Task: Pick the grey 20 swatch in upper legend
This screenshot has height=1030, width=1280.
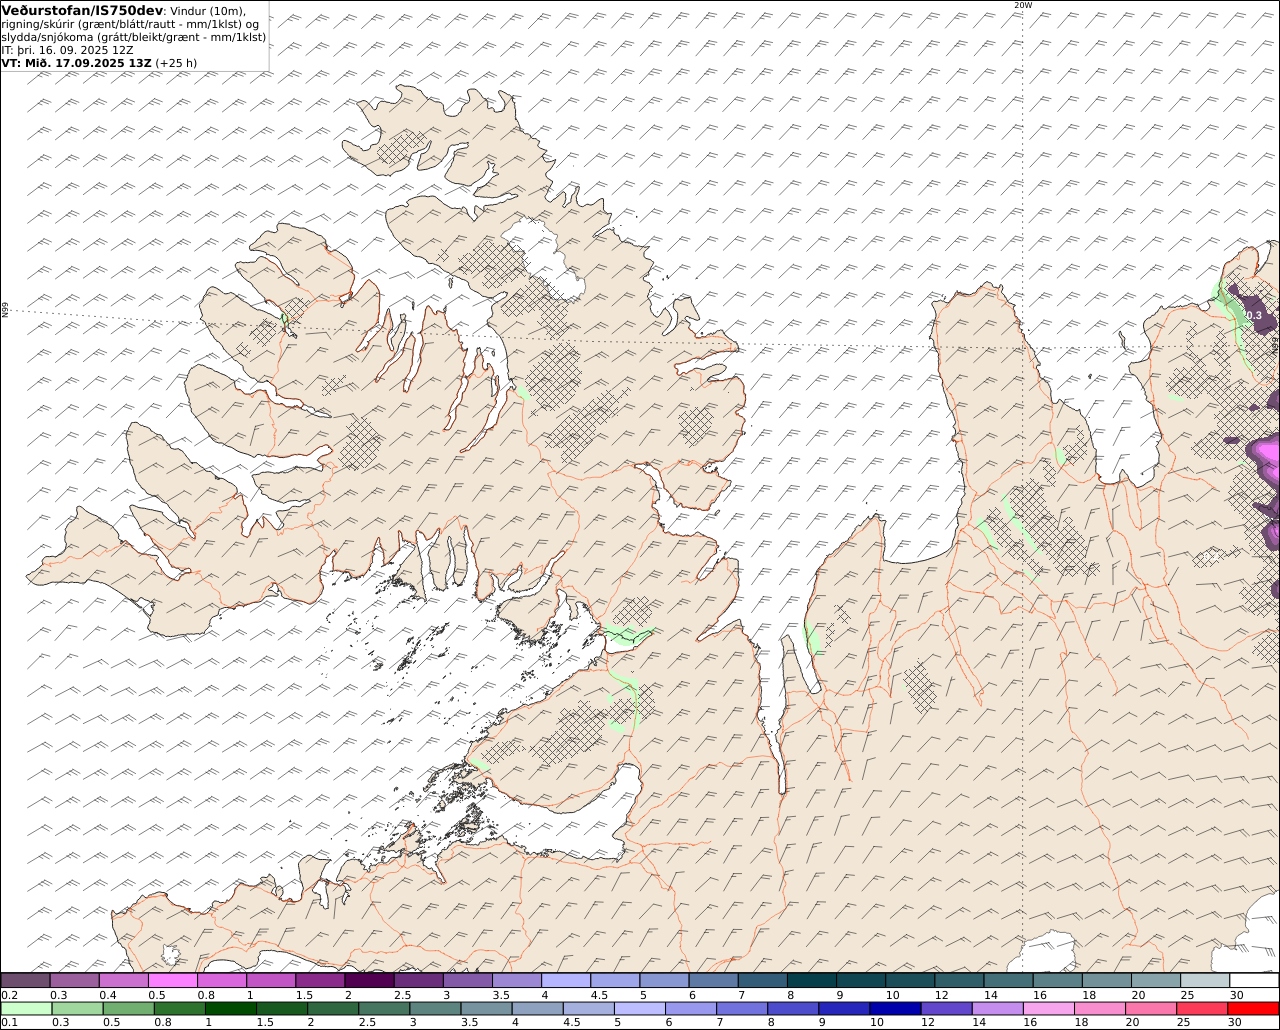Action: coord(1156,980)
